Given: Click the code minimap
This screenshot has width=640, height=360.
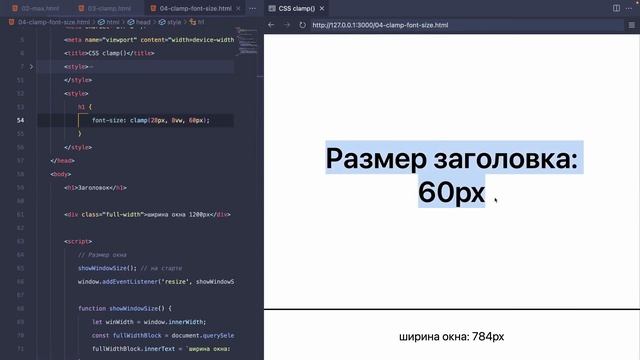Looking at the screenshot, I should pyautogui.click(x=247, y=41).
